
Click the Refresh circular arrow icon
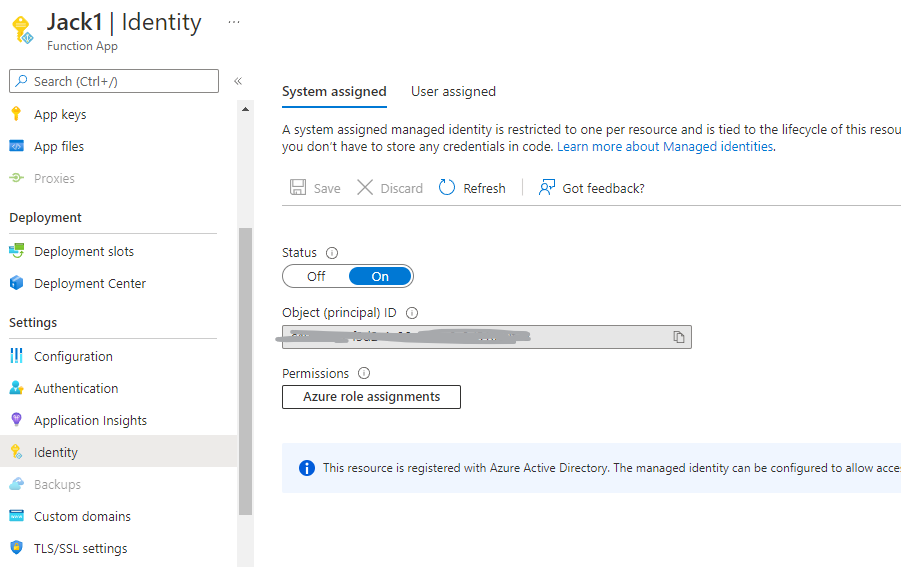(x=446, y=187)
